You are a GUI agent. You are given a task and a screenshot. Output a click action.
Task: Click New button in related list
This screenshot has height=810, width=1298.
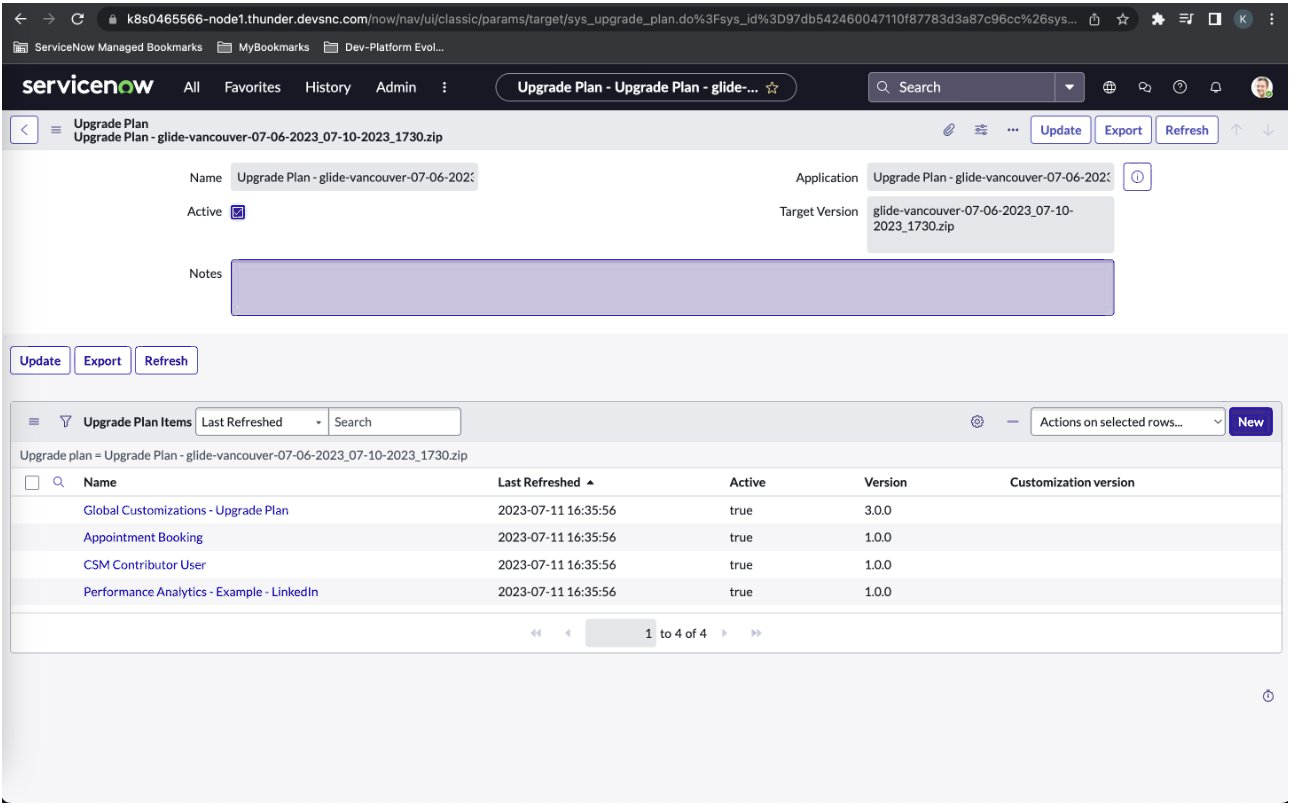tap(1250, 422)
